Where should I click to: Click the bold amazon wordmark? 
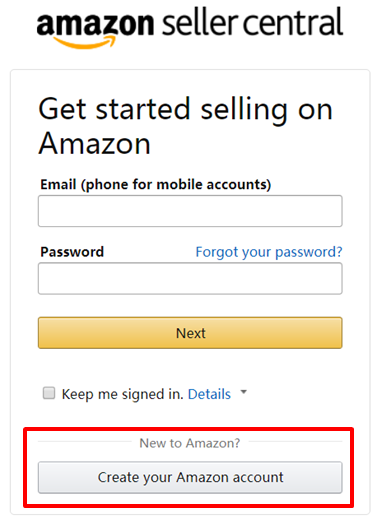[95, 24]
